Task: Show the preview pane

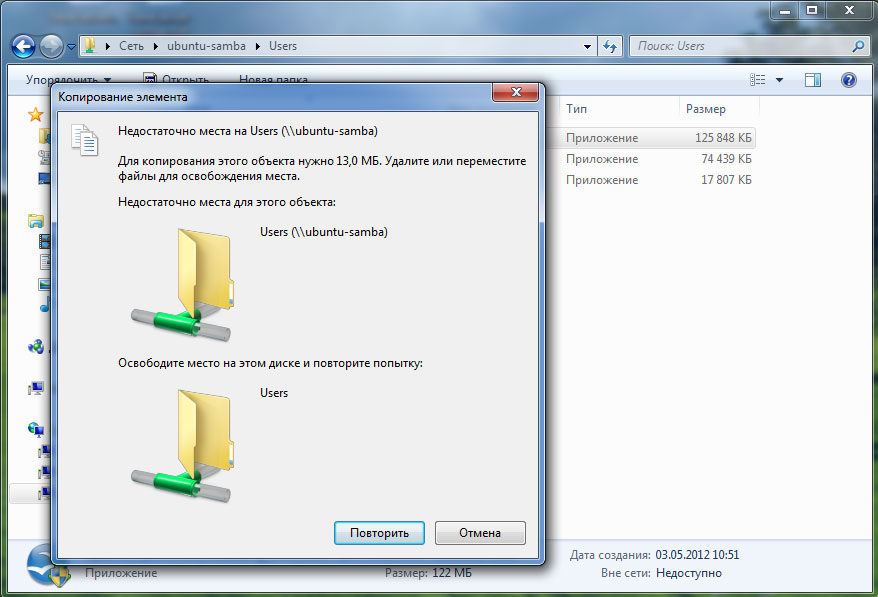Action: (813, 80)
